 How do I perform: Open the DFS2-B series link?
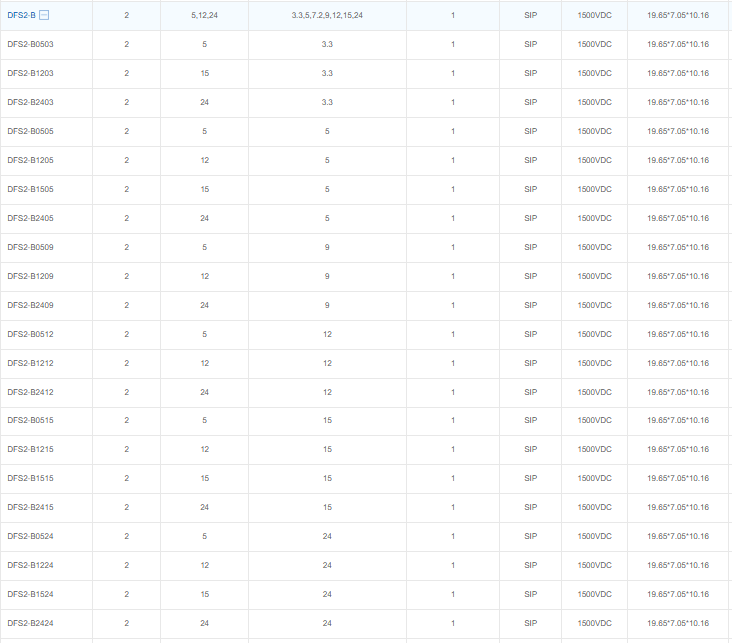21,15
